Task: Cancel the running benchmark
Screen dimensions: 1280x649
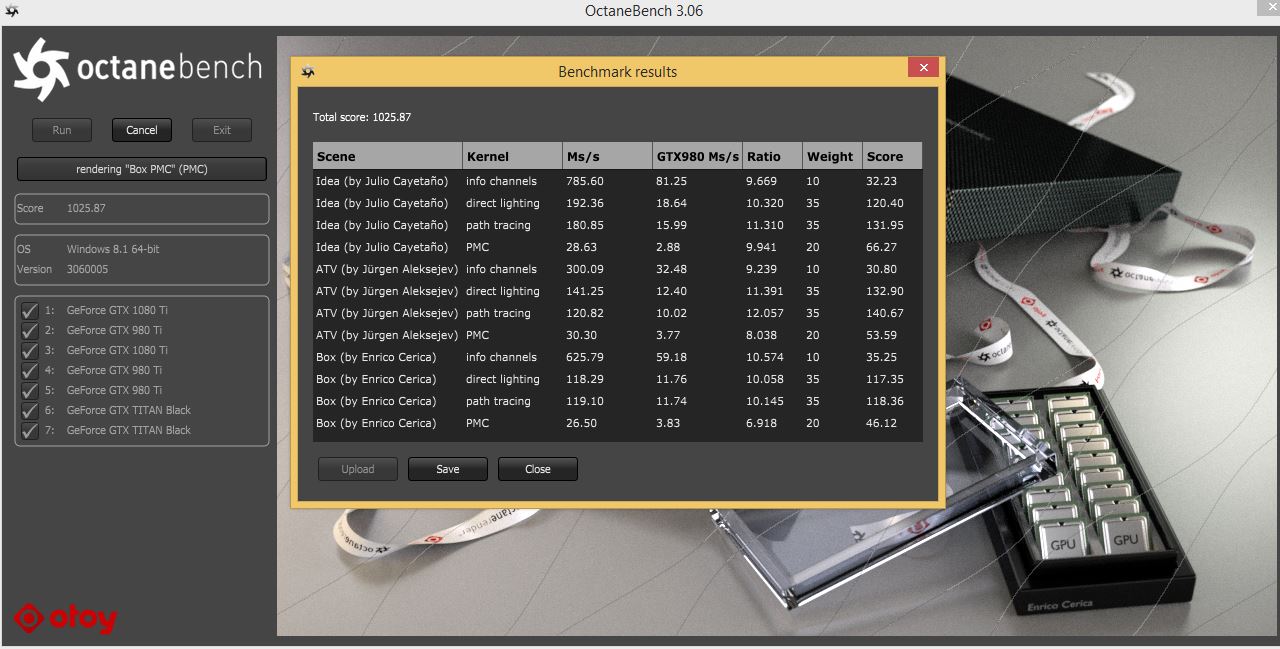Action: pos(142,130)
